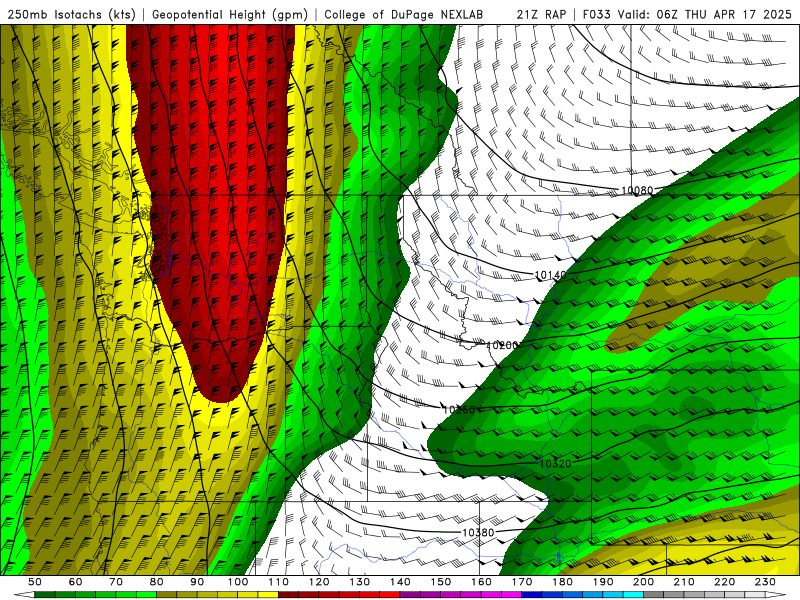Click the 'Geopotential Height (gpm)' title text

(230, 14)
